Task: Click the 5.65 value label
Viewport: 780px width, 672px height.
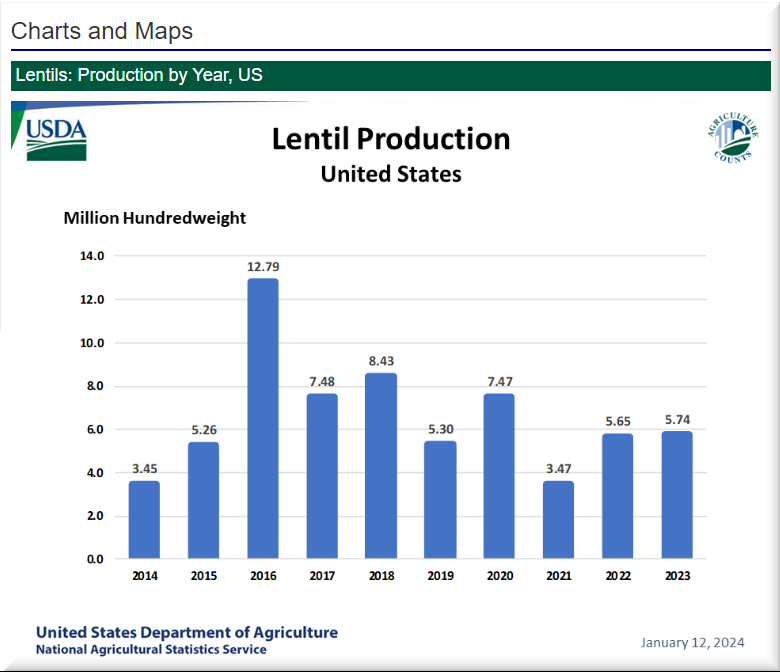Action: (617, 421)
